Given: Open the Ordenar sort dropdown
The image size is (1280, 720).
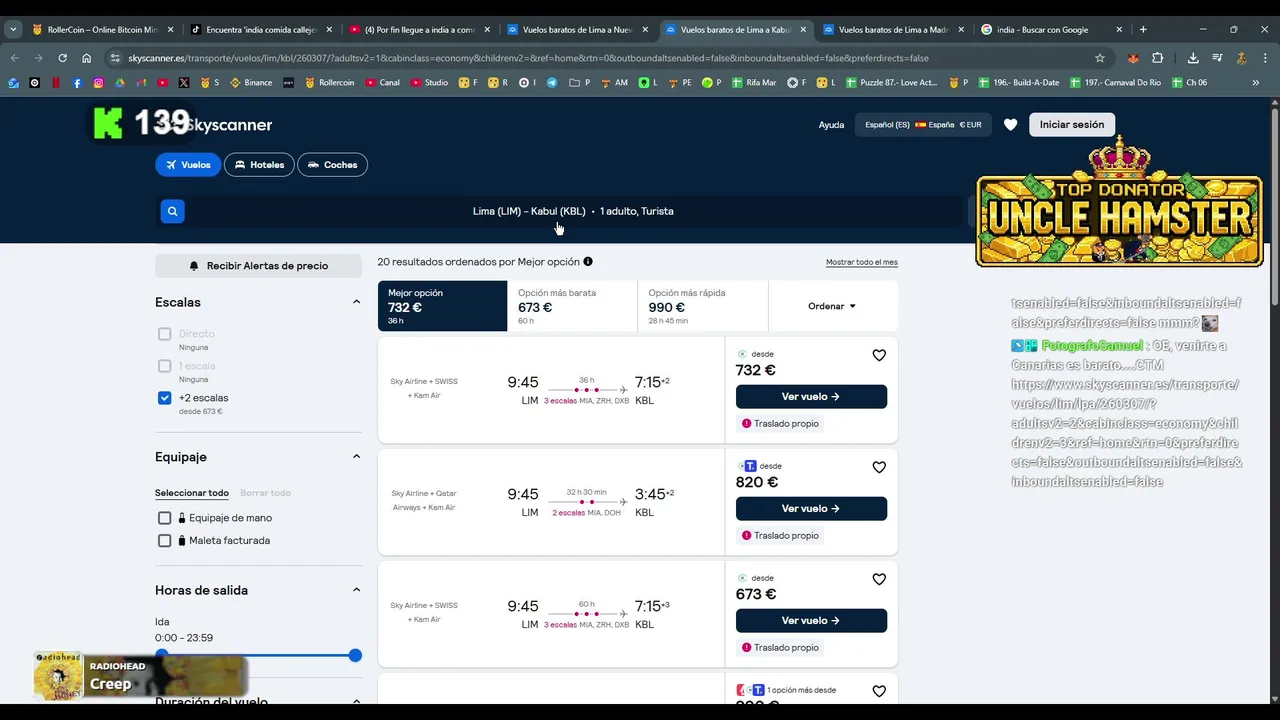Looking at the screenshot, I should [832, 306].
